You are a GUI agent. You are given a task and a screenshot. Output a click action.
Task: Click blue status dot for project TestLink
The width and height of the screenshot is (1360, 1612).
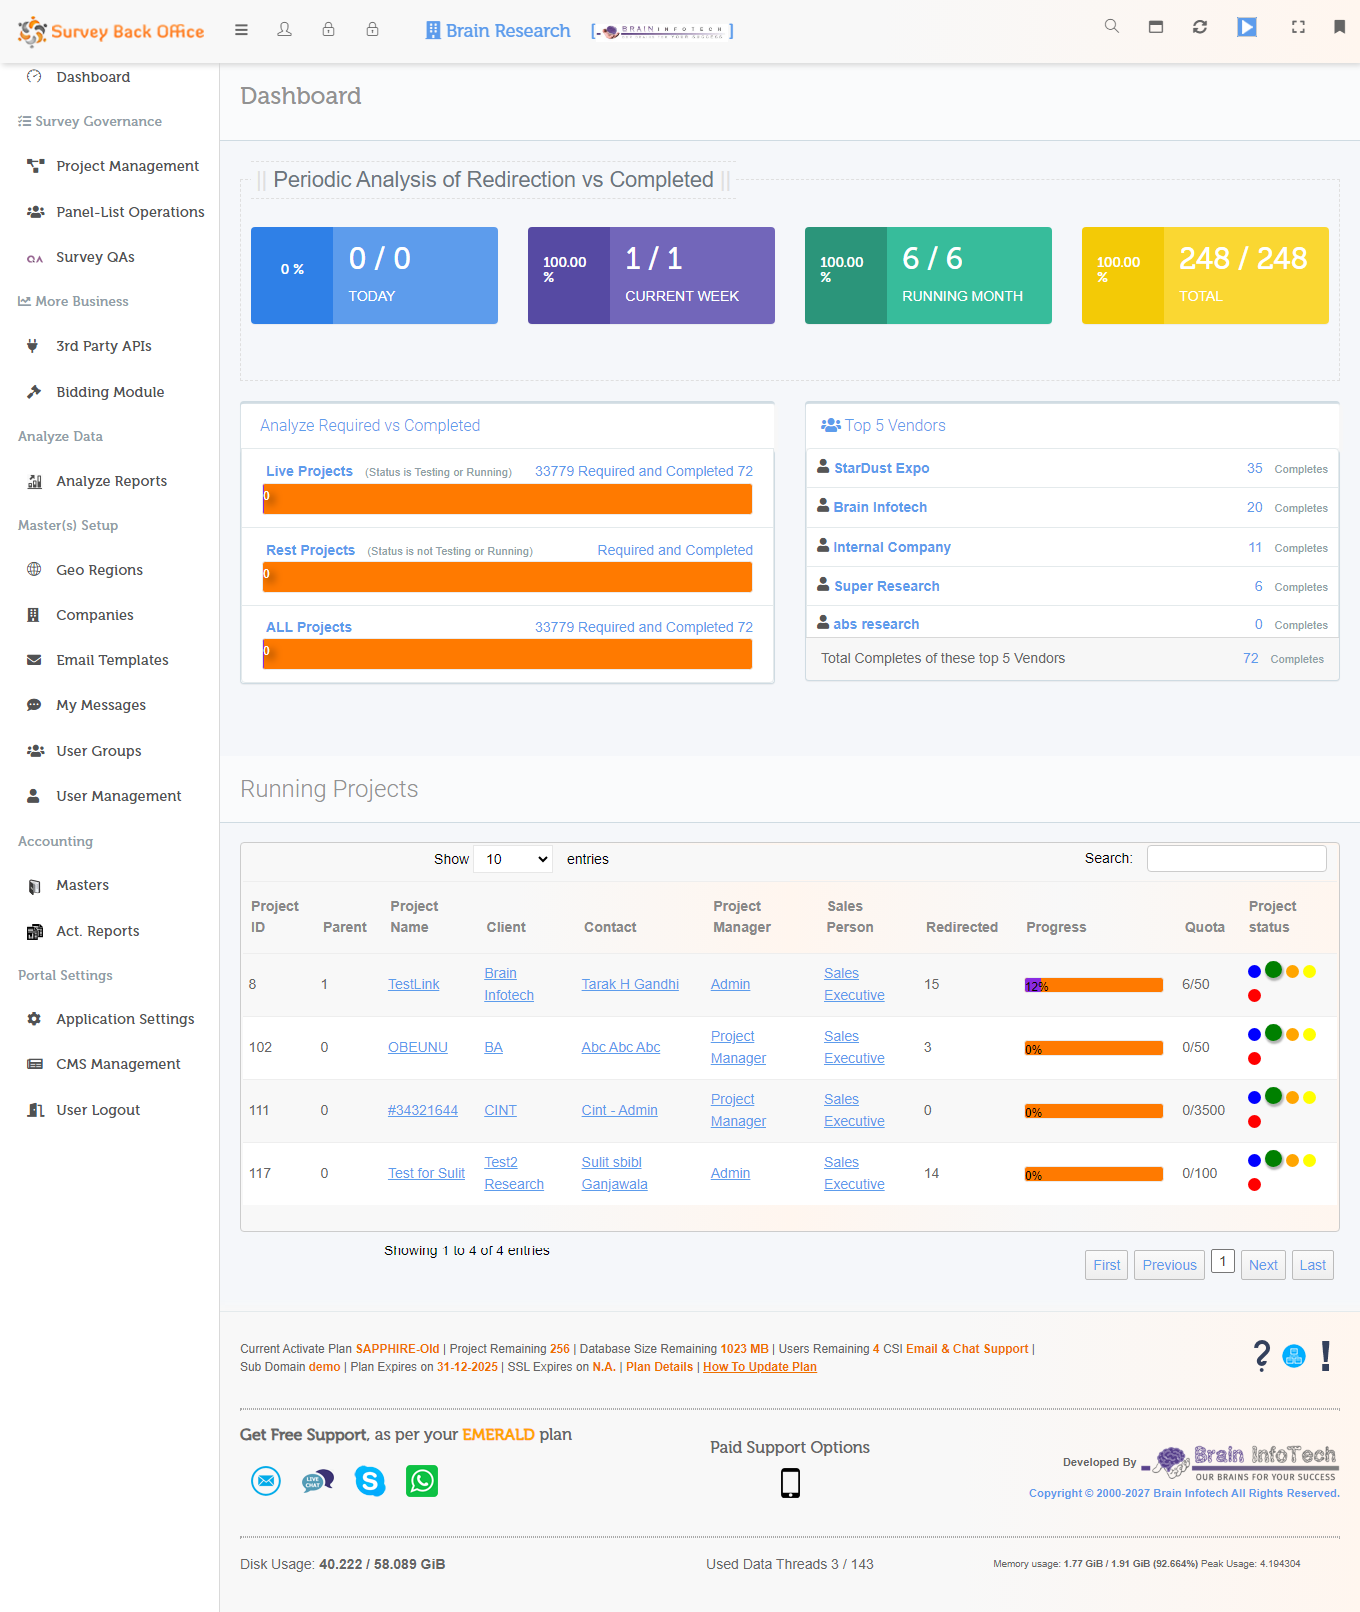pos(1254,972)
